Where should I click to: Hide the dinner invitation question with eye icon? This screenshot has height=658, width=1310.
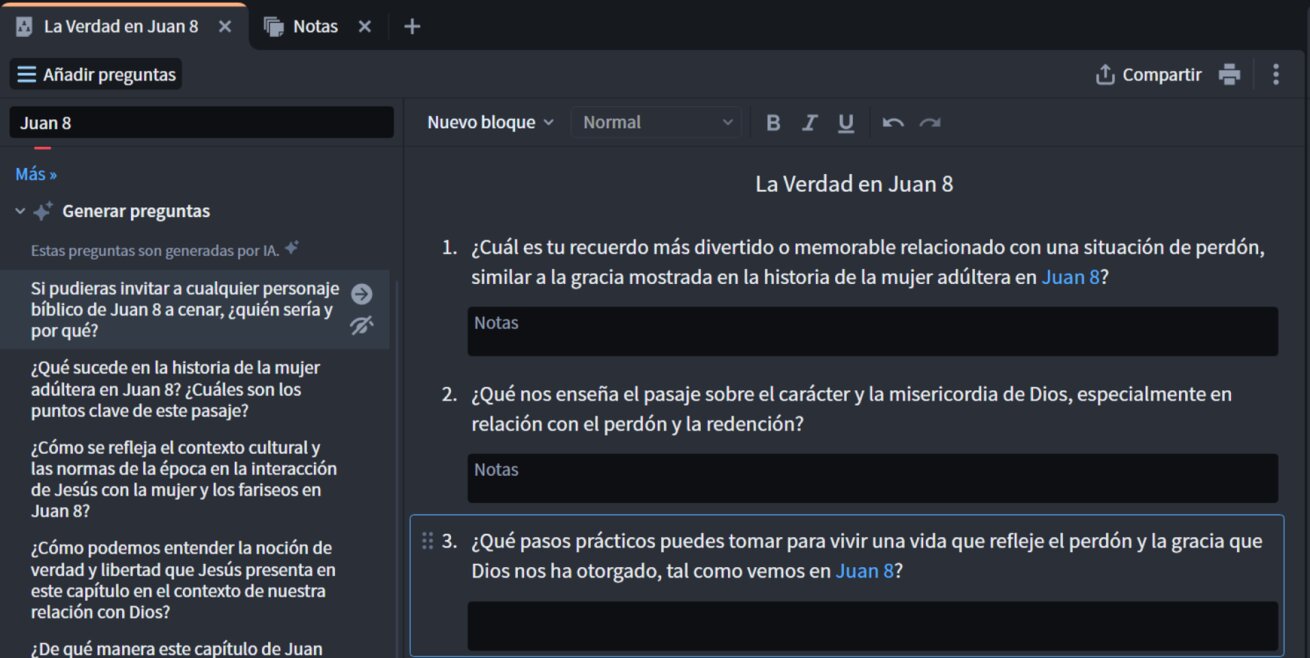point(362,325)
